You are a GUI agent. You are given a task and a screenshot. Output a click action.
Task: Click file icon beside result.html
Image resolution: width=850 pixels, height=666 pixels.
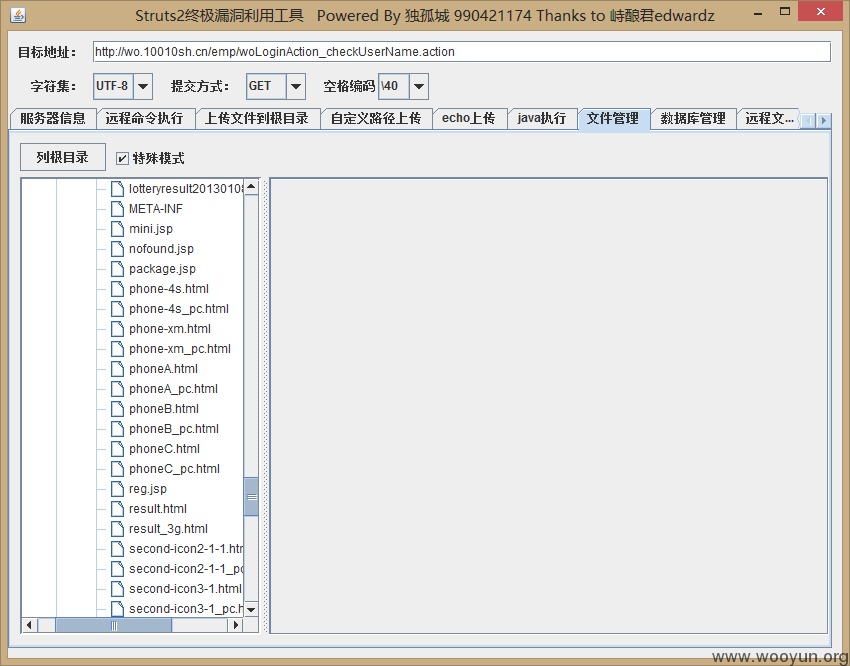[117, 509]
